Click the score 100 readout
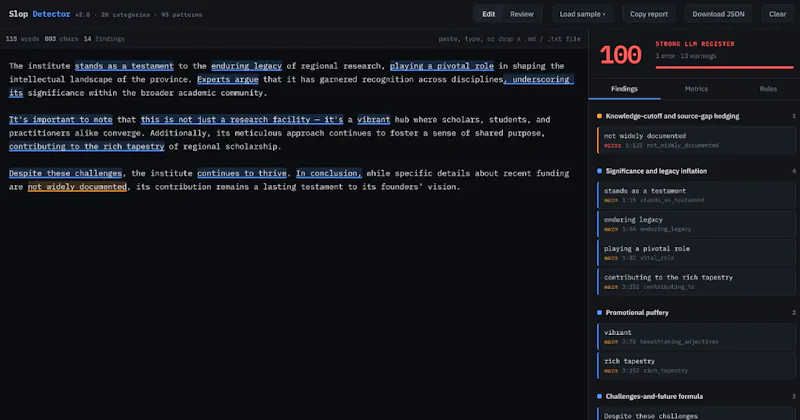The width and height of the screenshot is (800, 420). 620,55
